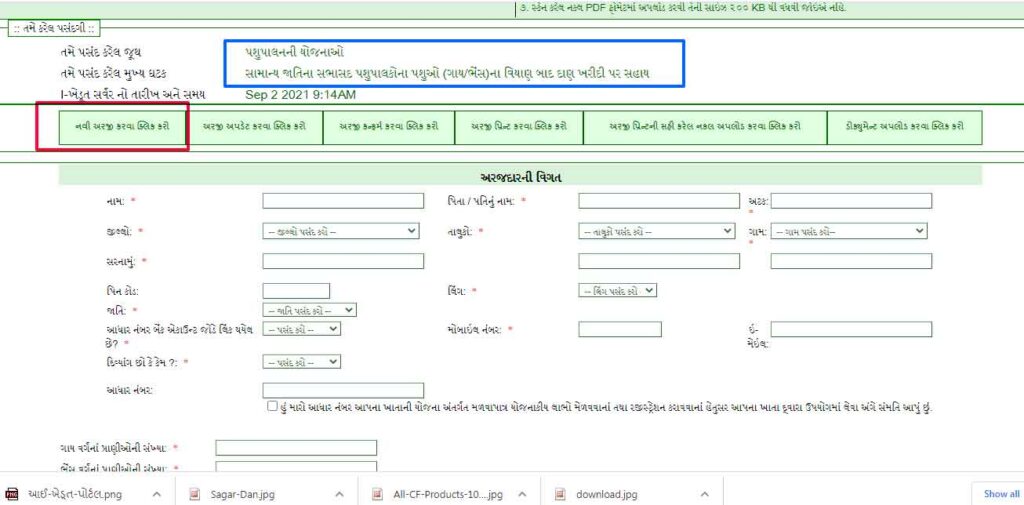Click the પિતા / પતિનું નામ input field

pos(659,201)
